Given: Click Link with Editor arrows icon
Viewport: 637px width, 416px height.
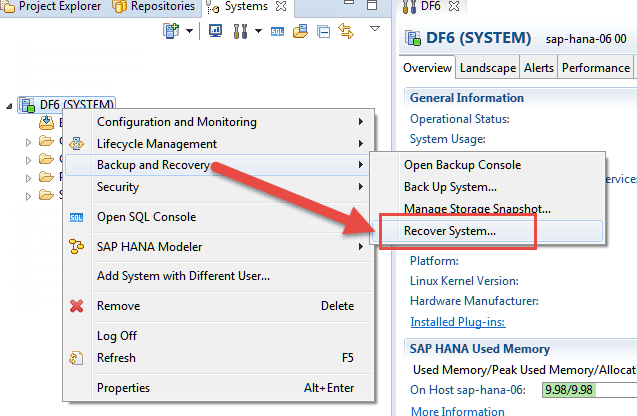Looking at the screenshot, I should click(x=346, y=31).
